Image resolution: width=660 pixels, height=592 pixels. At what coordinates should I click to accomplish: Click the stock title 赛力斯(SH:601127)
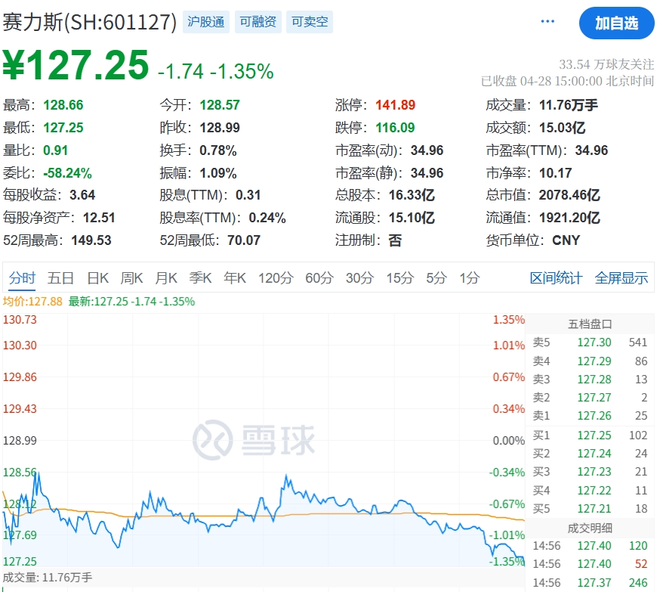(89, 22)
